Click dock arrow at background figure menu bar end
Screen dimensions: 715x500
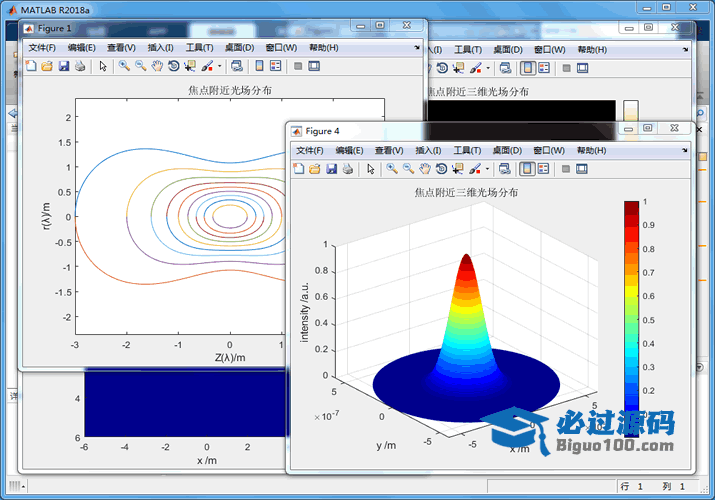coord(685,50)
